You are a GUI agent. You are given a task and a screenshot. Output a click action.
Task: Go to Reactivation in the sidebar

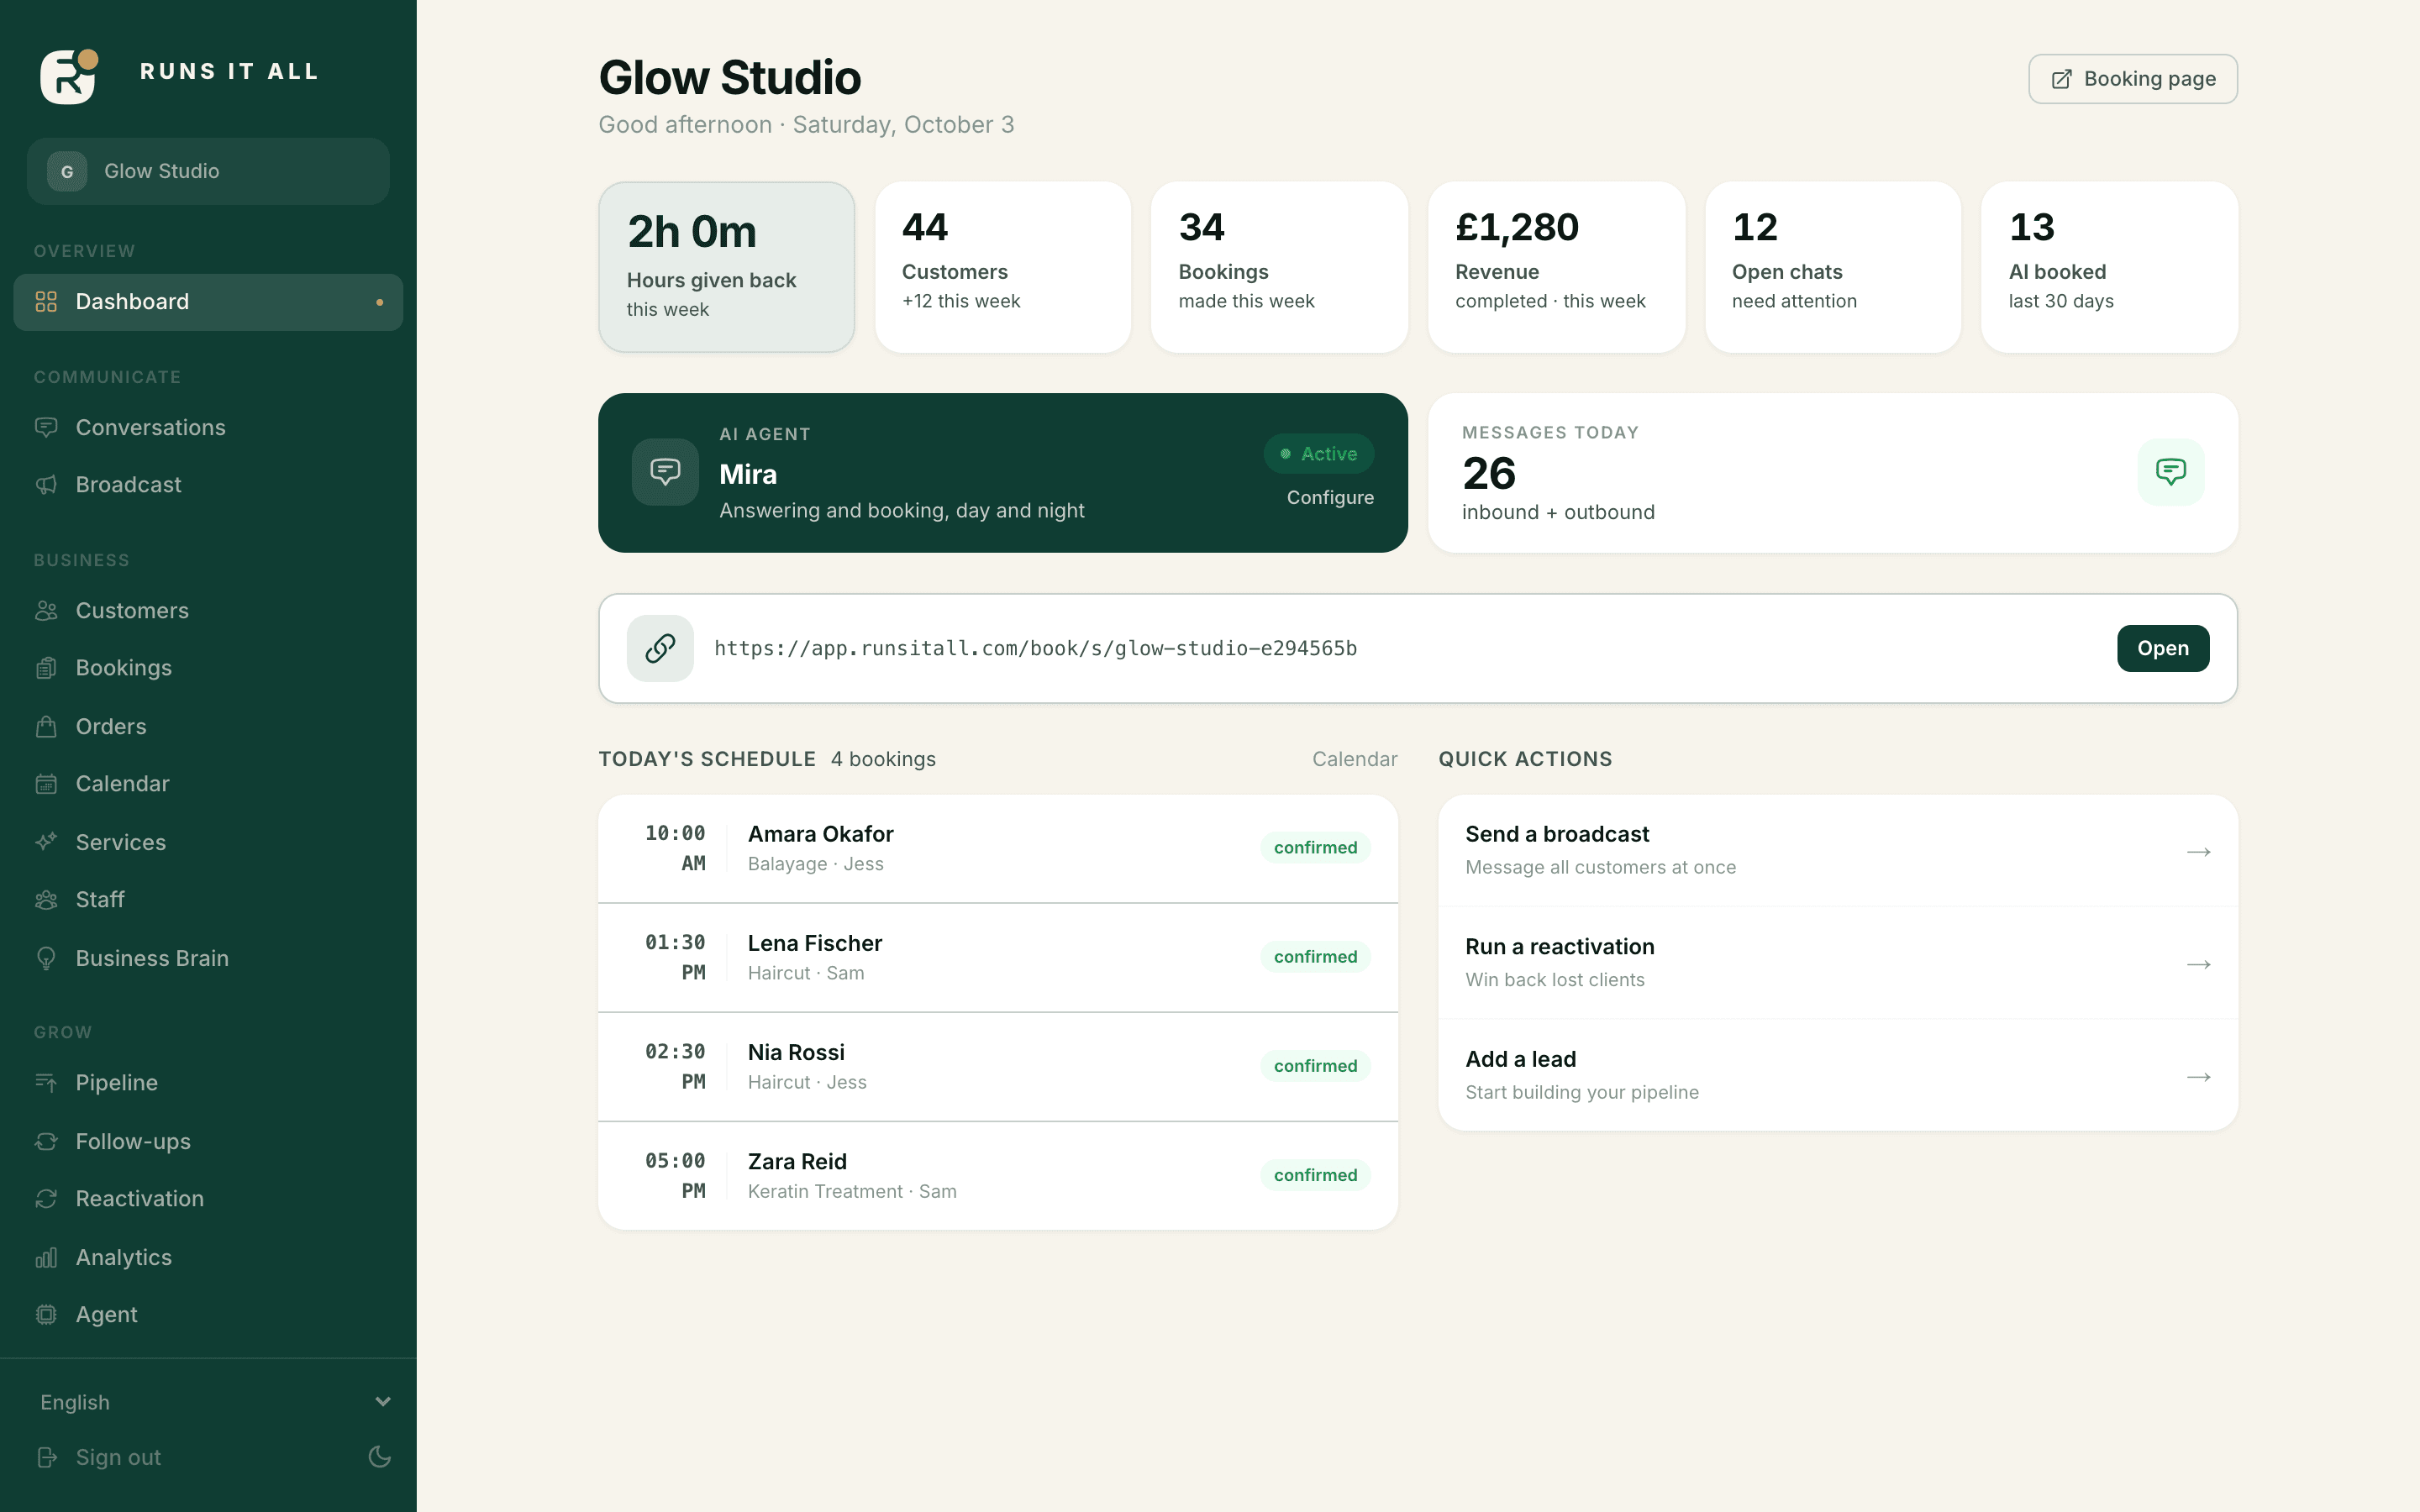pyautogui.click(x=209, y=1199)
